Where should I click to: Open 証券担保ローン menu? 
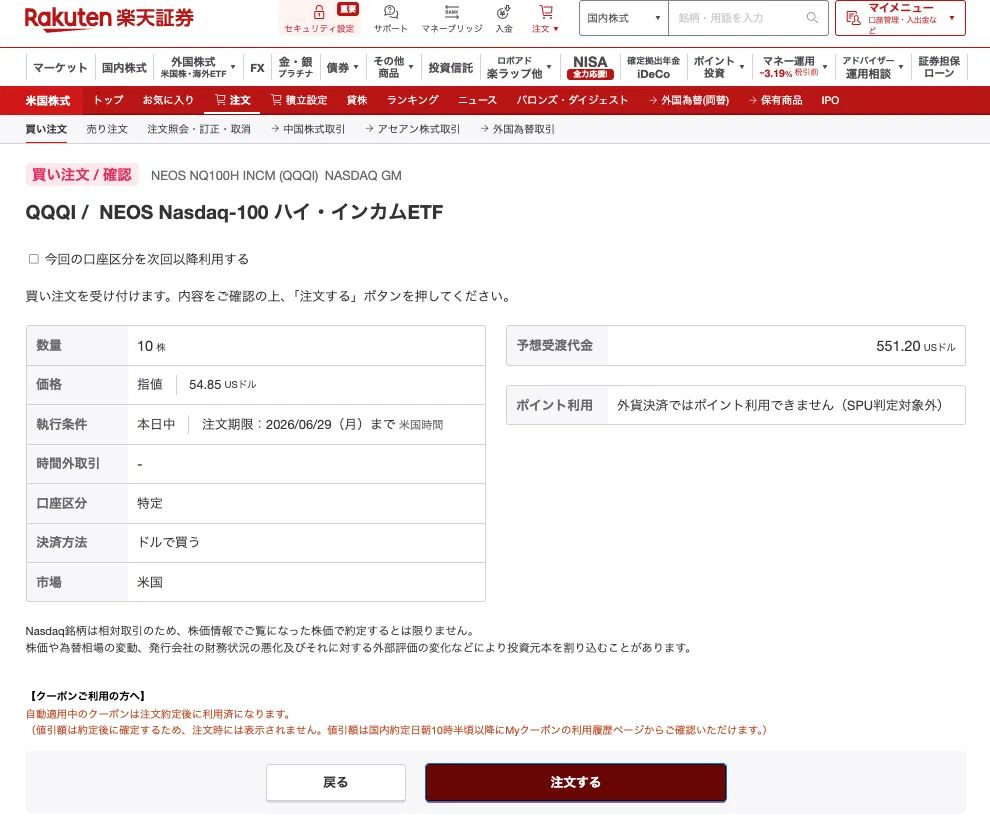pos(939,68)
